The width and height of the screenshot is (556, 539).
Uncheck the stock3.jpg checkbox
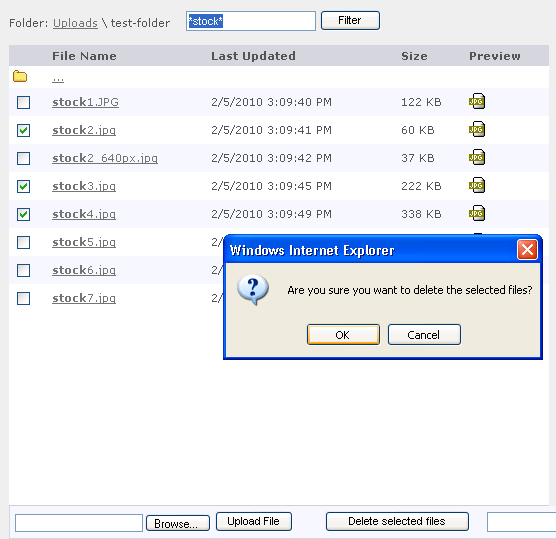pos(23,187)
